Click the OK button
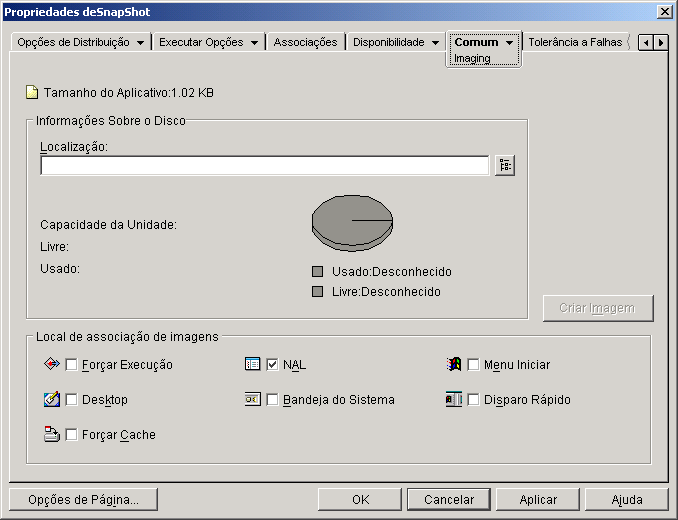This screenshot has width=678, height=520. (360, 500)
